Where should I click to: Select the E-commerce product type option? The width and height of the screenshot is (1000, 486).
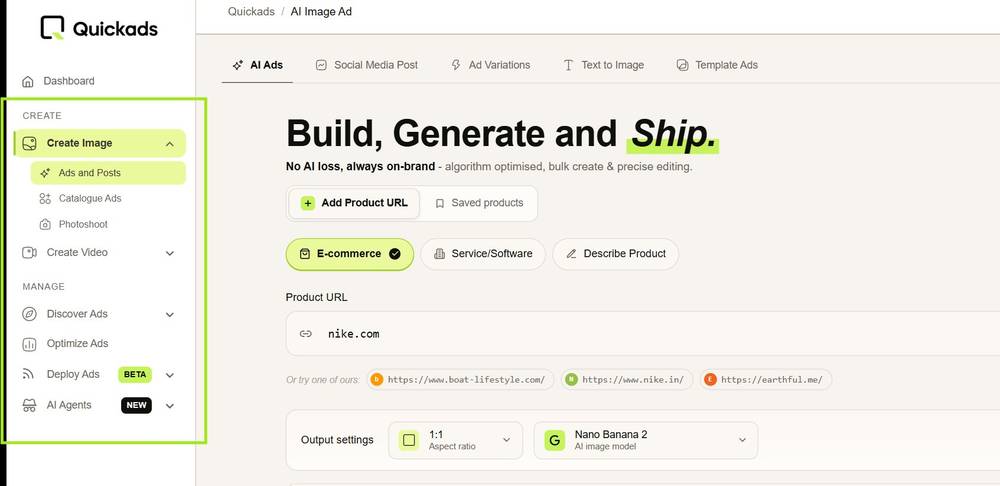pos(349,254)
